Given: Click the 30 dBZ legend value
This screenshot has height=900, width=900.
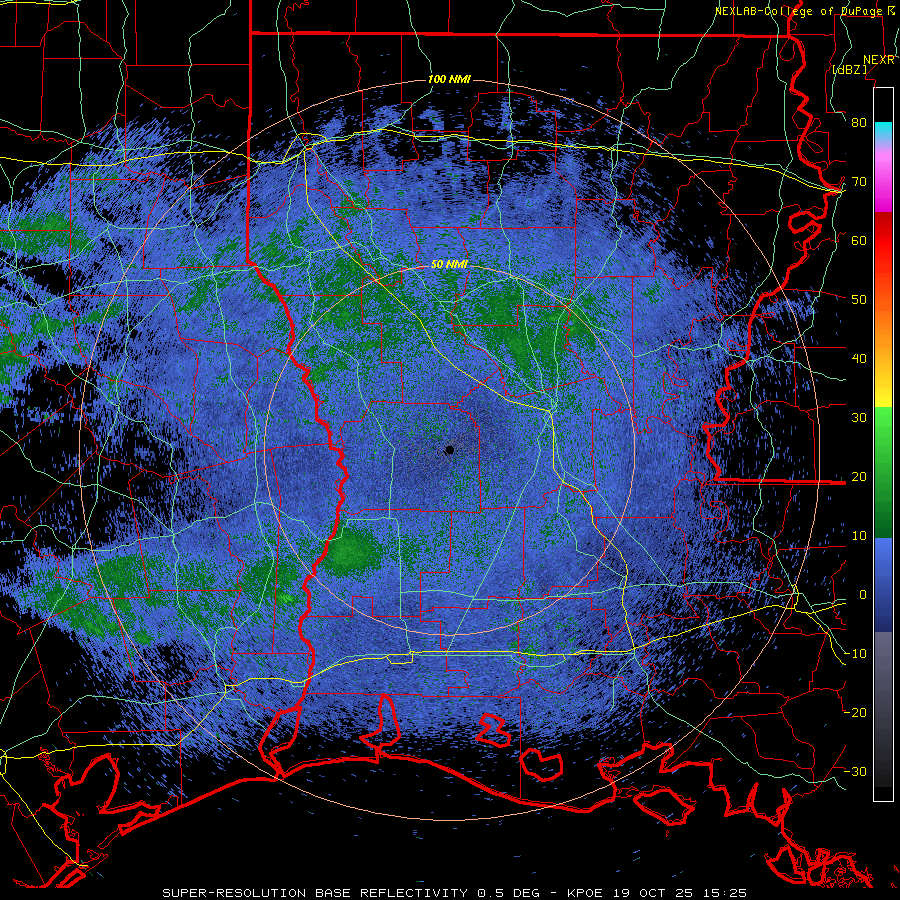Looking at the screenshot, I should tap(859, 418).
